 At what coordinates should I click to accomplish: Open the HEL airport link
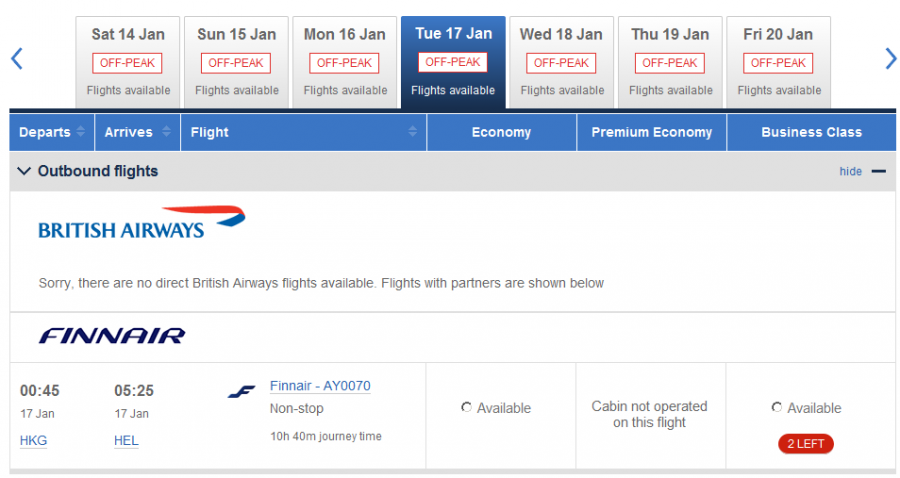click(126, 441)
